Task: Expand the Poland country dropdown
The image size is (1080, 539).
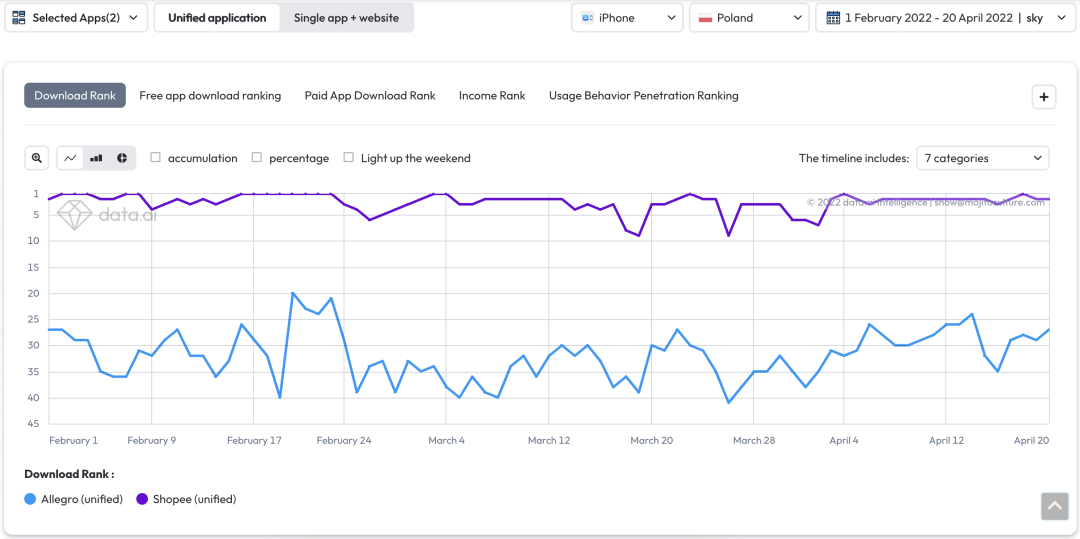Action: [x=748, y=18]
